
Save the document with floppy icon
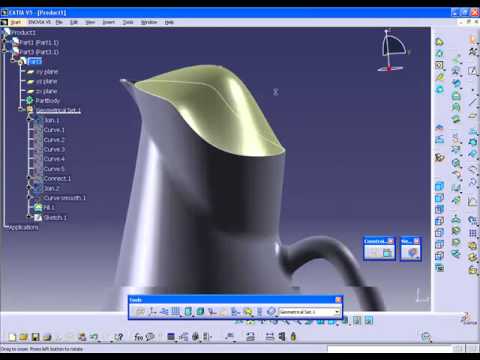[x=35, y=337]
